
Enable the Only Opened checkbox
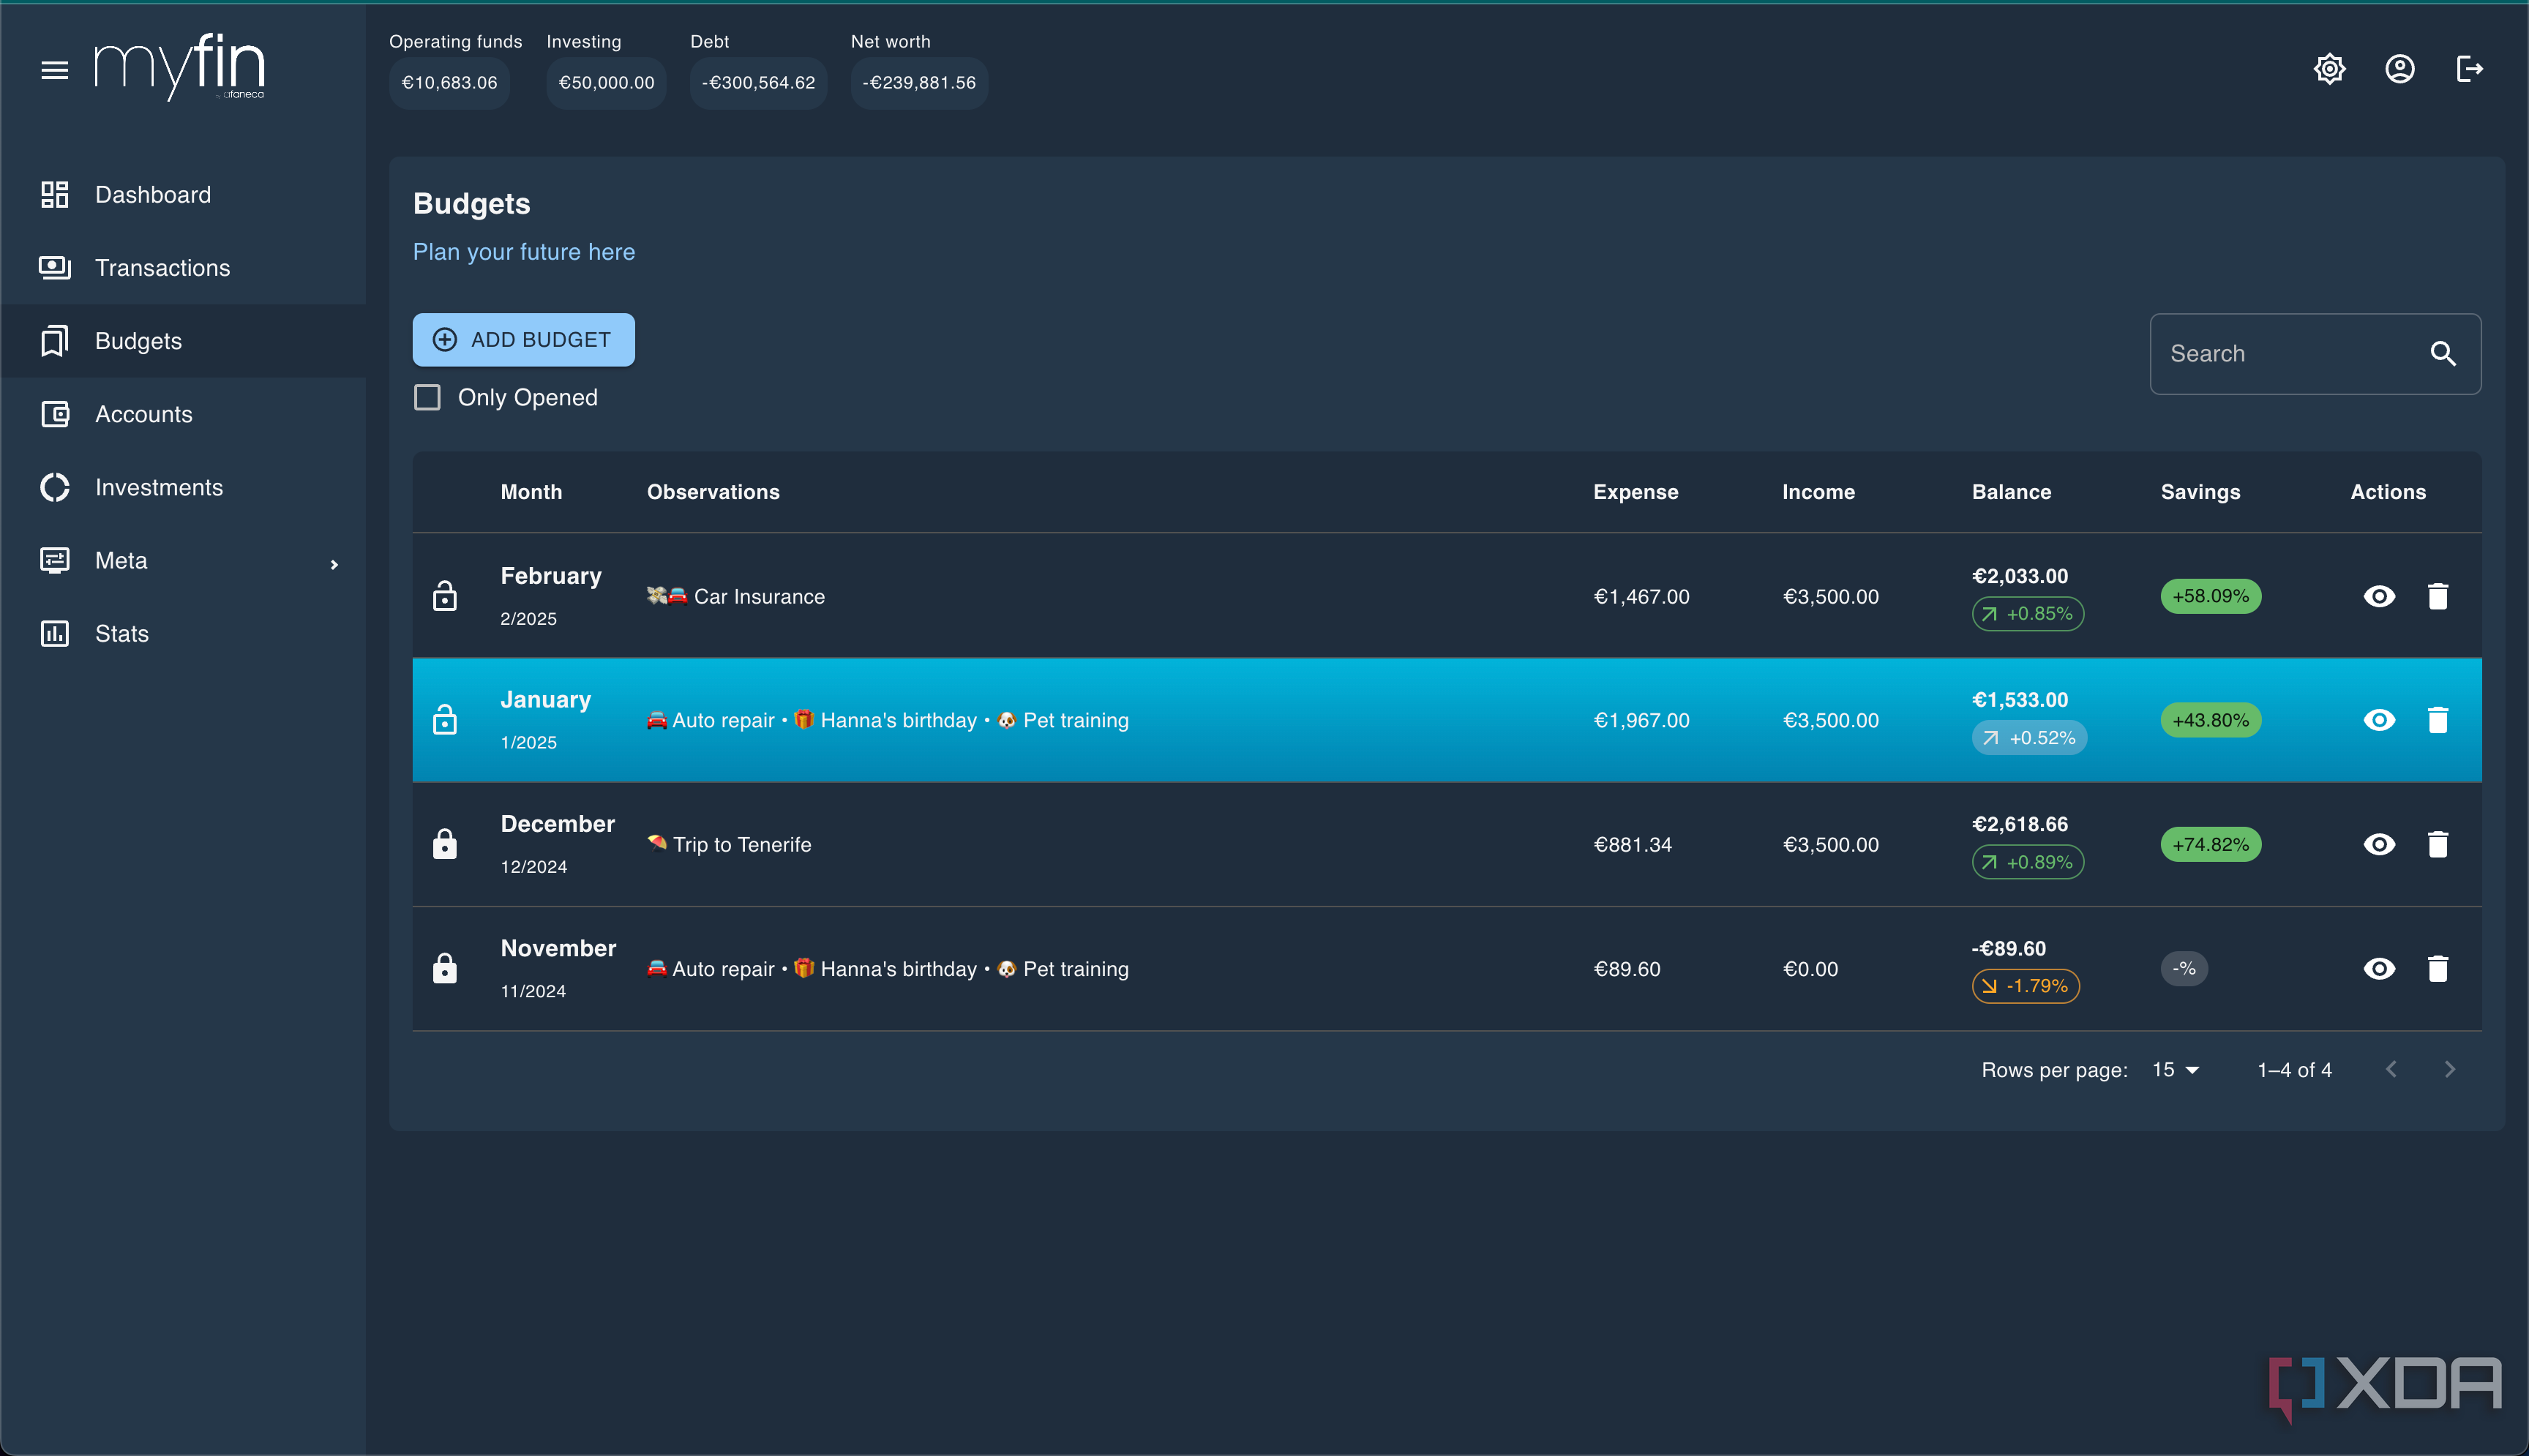pyautogui.click(x=427, y=398)
